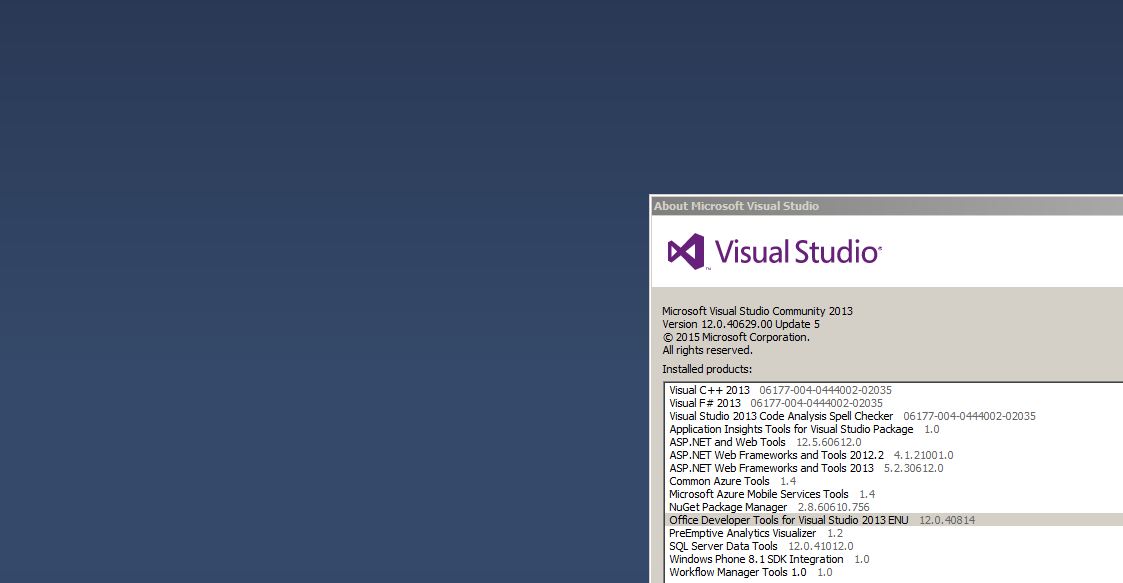Select ASP.NET Web Frameworks and Tools 2013
This screenshot has width=1123, height=583.
(x=894, y=468)
